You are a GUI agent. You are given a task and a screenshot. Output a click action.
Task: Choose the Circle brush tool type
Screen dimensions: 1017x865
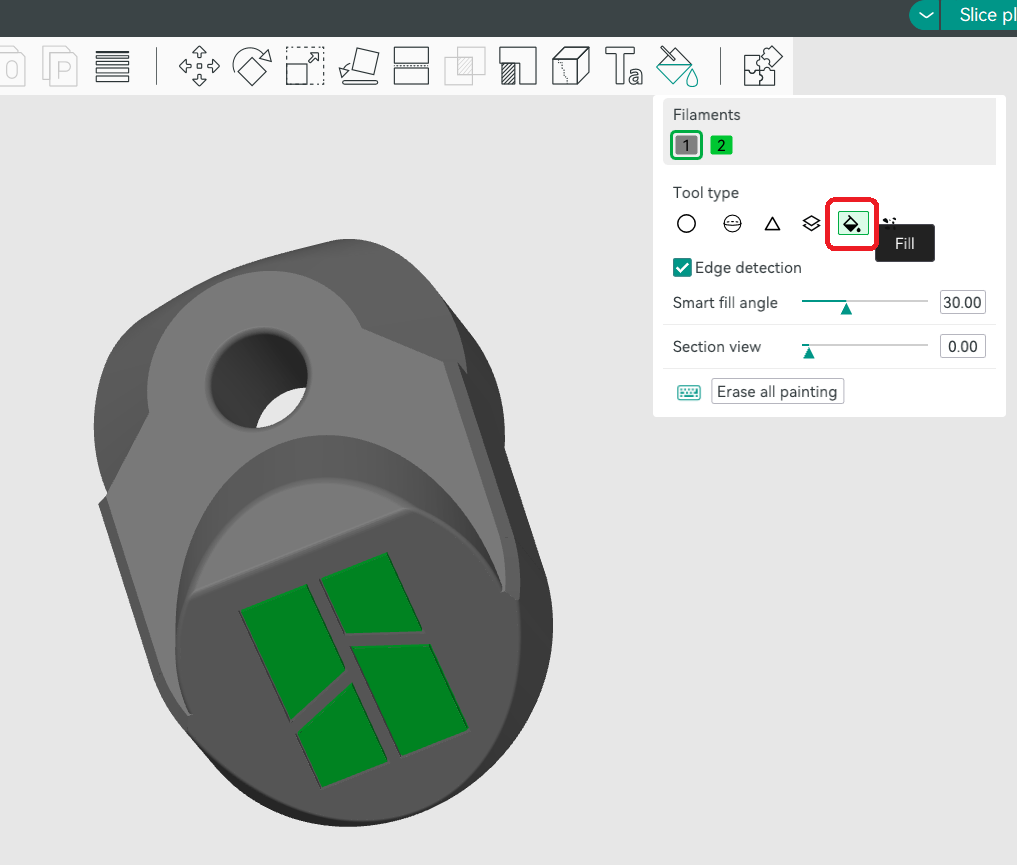[686, 224]
